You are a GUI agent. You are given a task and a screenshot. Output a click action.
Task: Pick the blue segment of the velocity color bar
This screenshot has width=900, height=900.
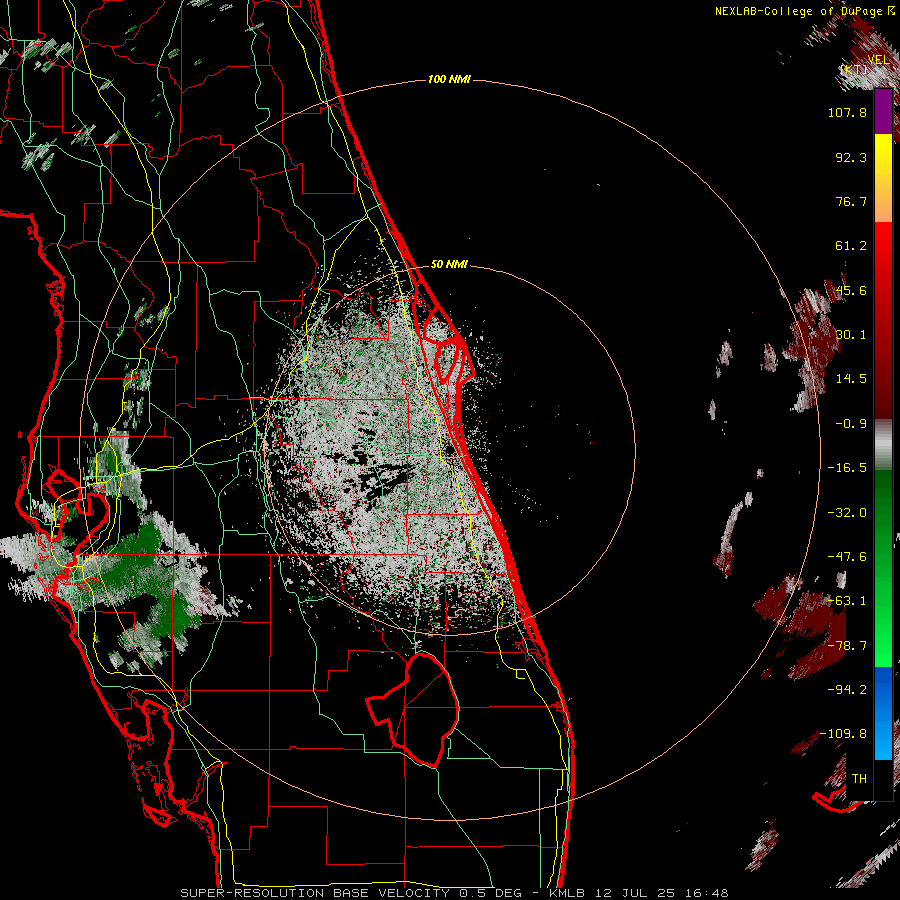[883, 713]
